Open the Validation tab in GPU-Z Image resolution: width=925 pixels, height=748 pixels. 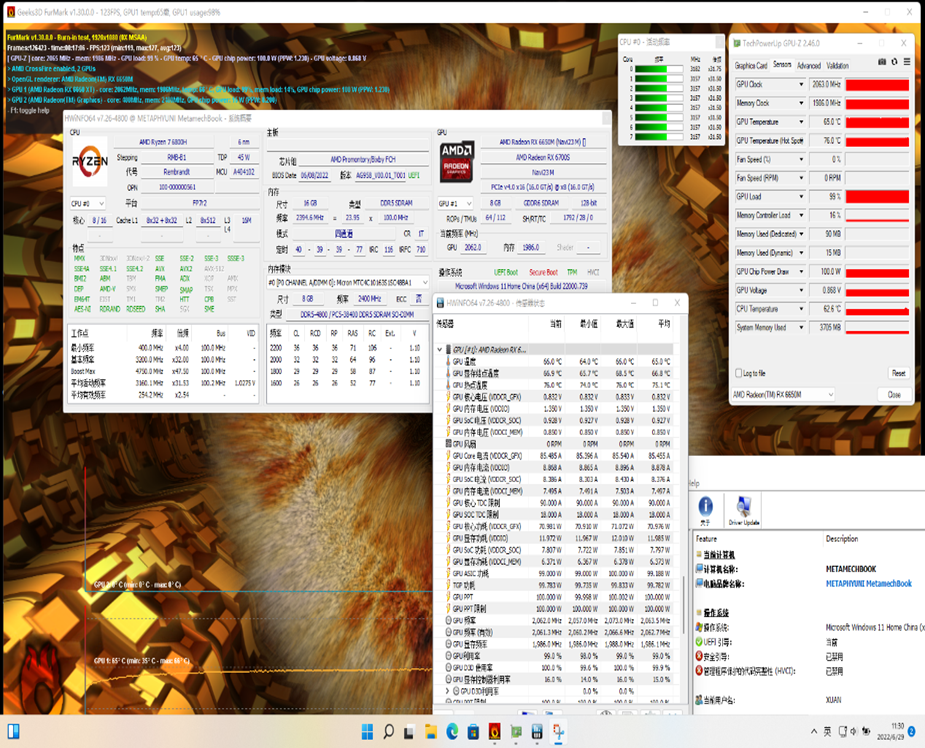(838, 65)
